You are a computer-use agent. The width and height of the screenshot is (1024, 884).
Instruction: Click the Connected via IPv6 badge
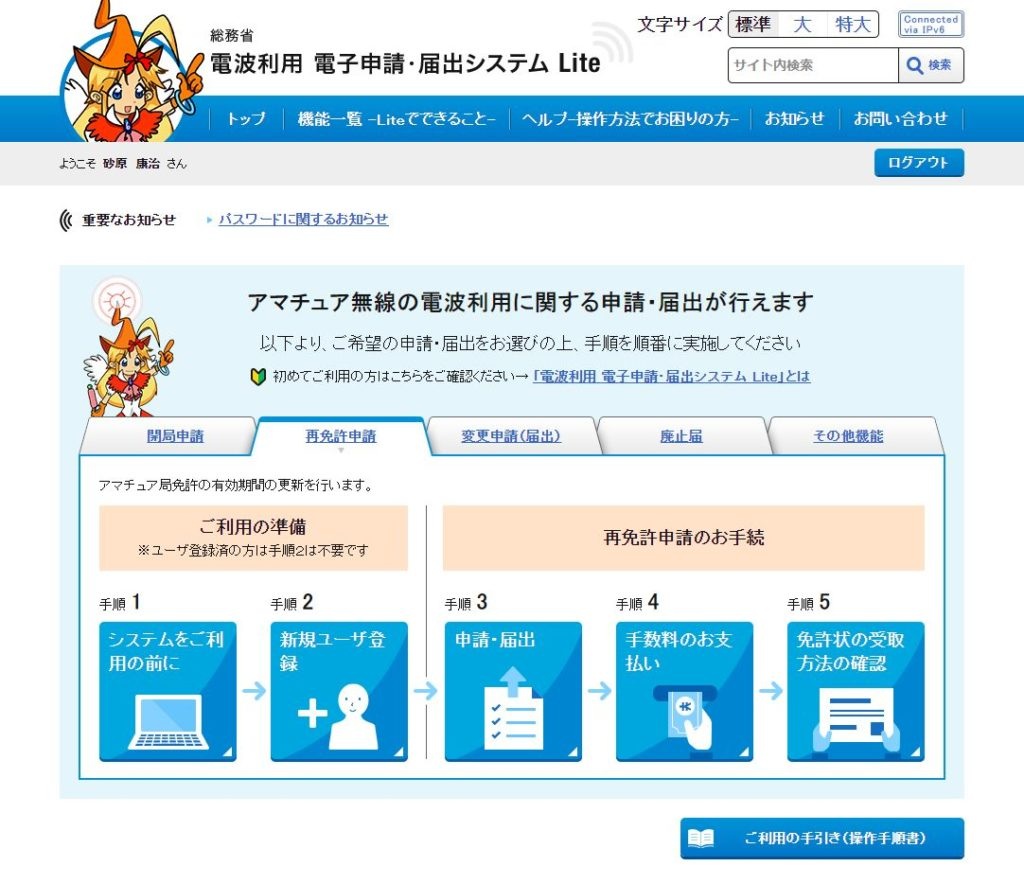930,24
